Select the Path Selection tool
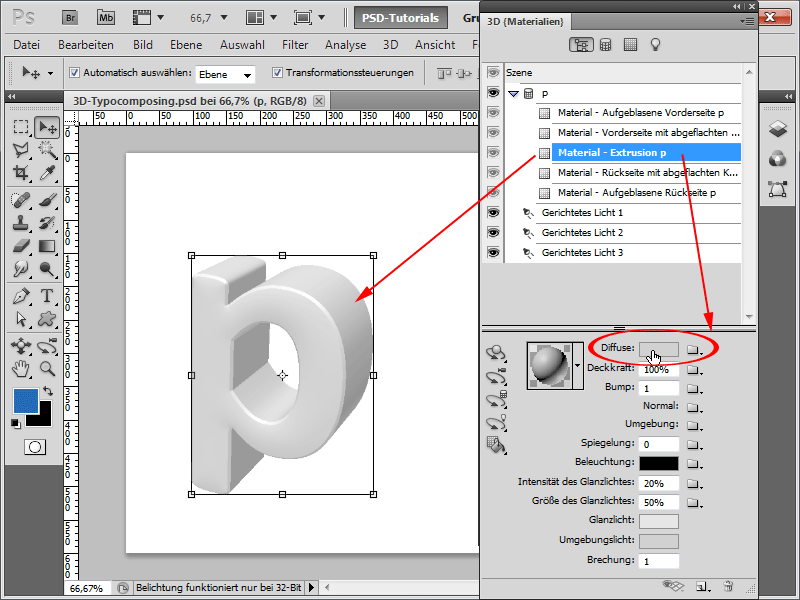The image size is (800, 600). (20, 319)
